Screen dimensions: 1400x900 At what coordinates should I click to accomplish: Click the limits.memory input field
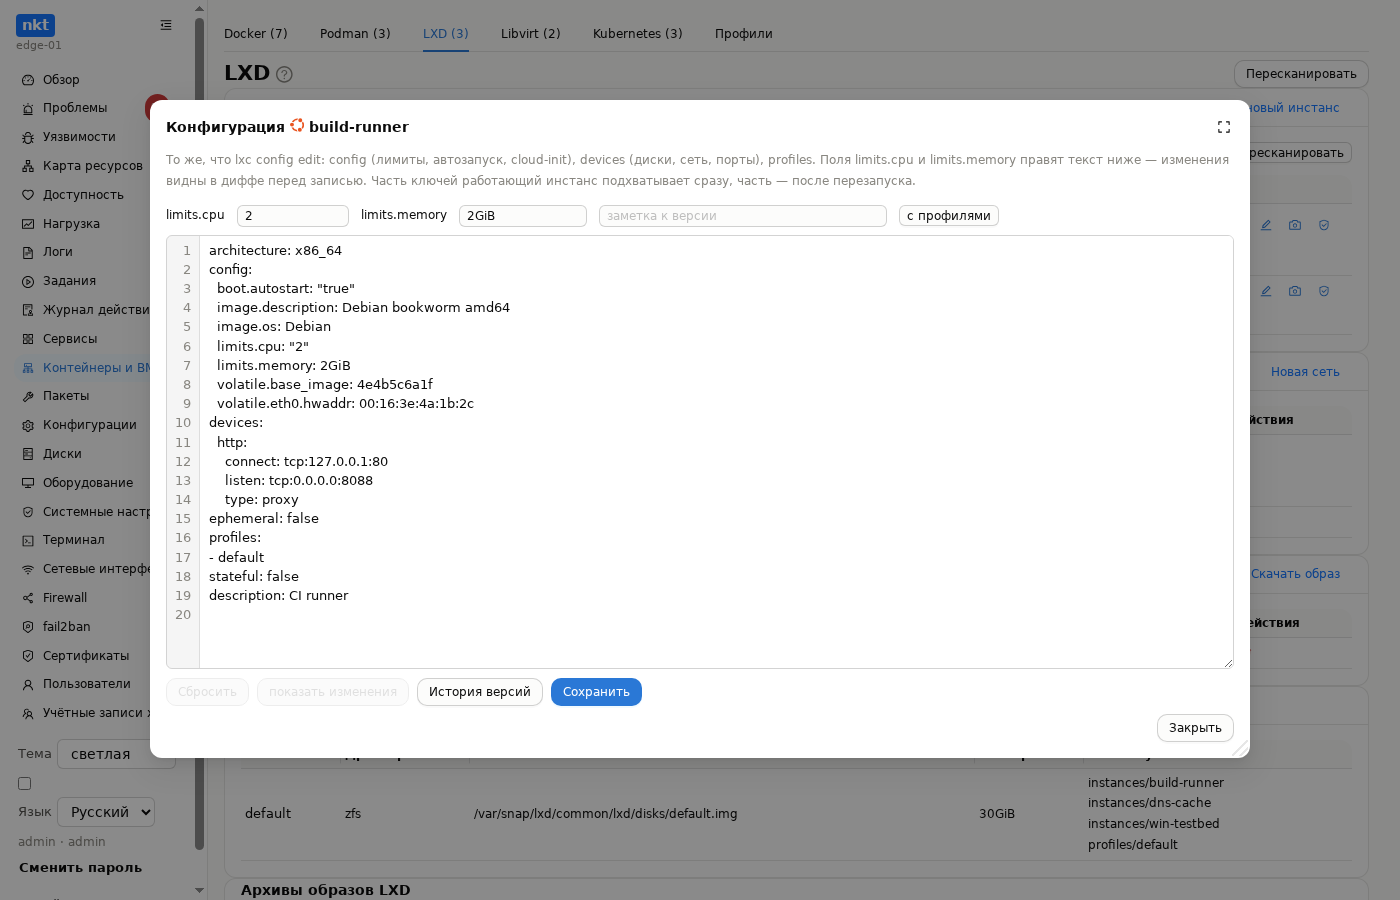point(523,216)
